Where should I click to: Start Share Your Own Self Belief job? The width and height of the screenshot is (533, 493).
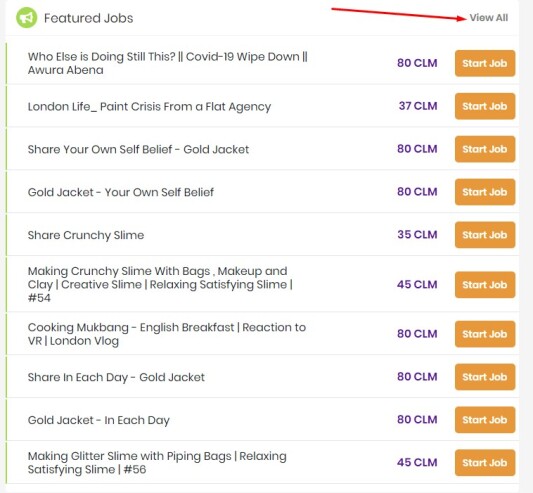pos(485,149)
